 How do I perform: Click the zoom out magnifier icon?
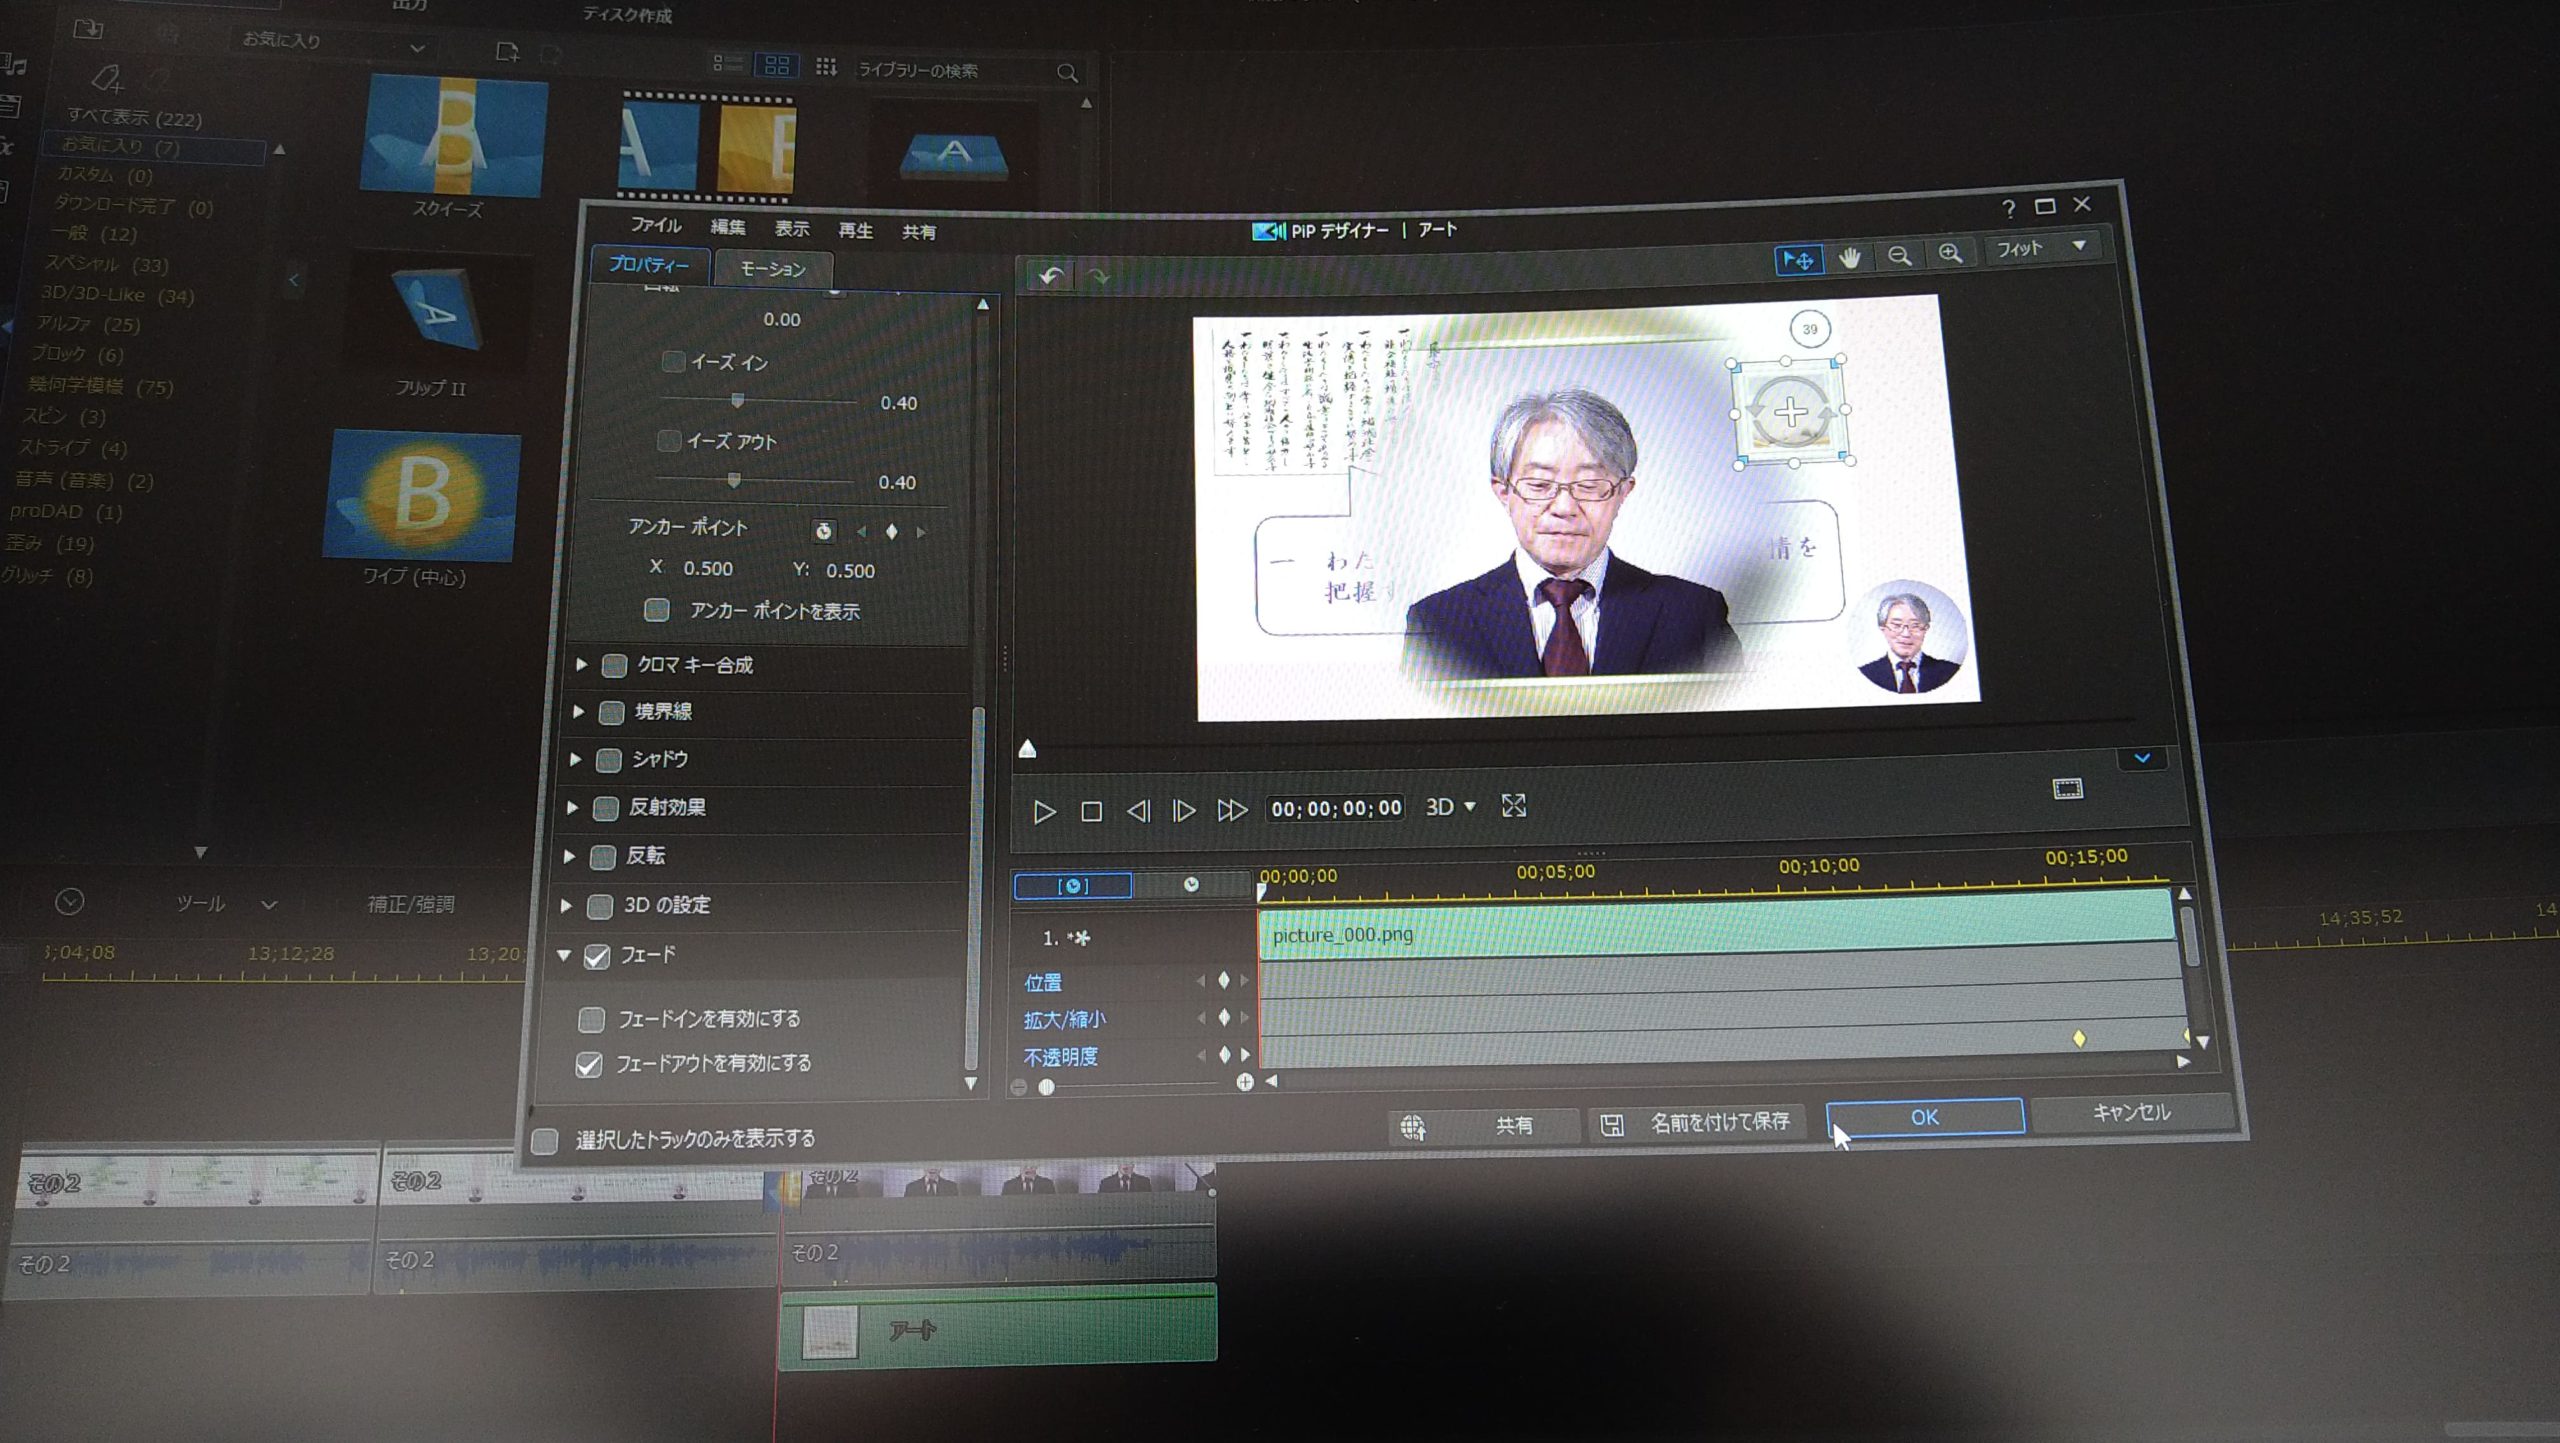point(1899,256)
